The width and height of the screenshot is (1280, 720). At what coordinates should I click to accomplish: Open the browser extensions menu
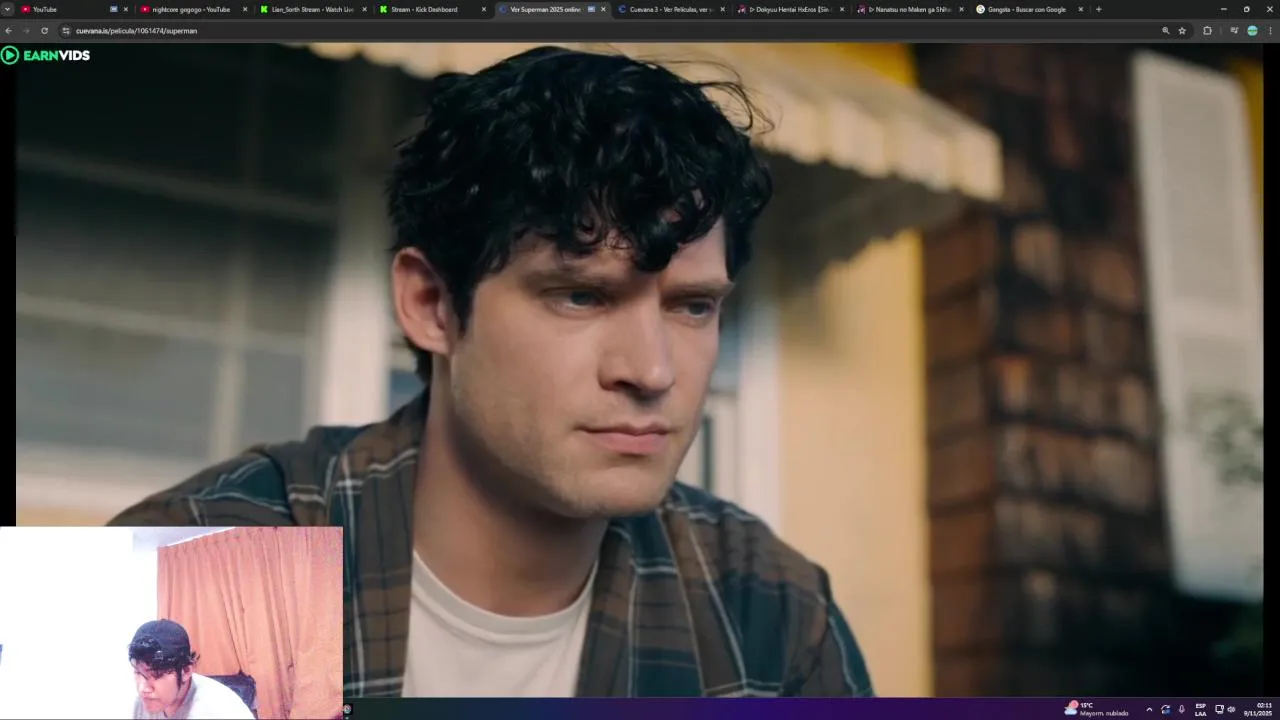(1207, 31)
